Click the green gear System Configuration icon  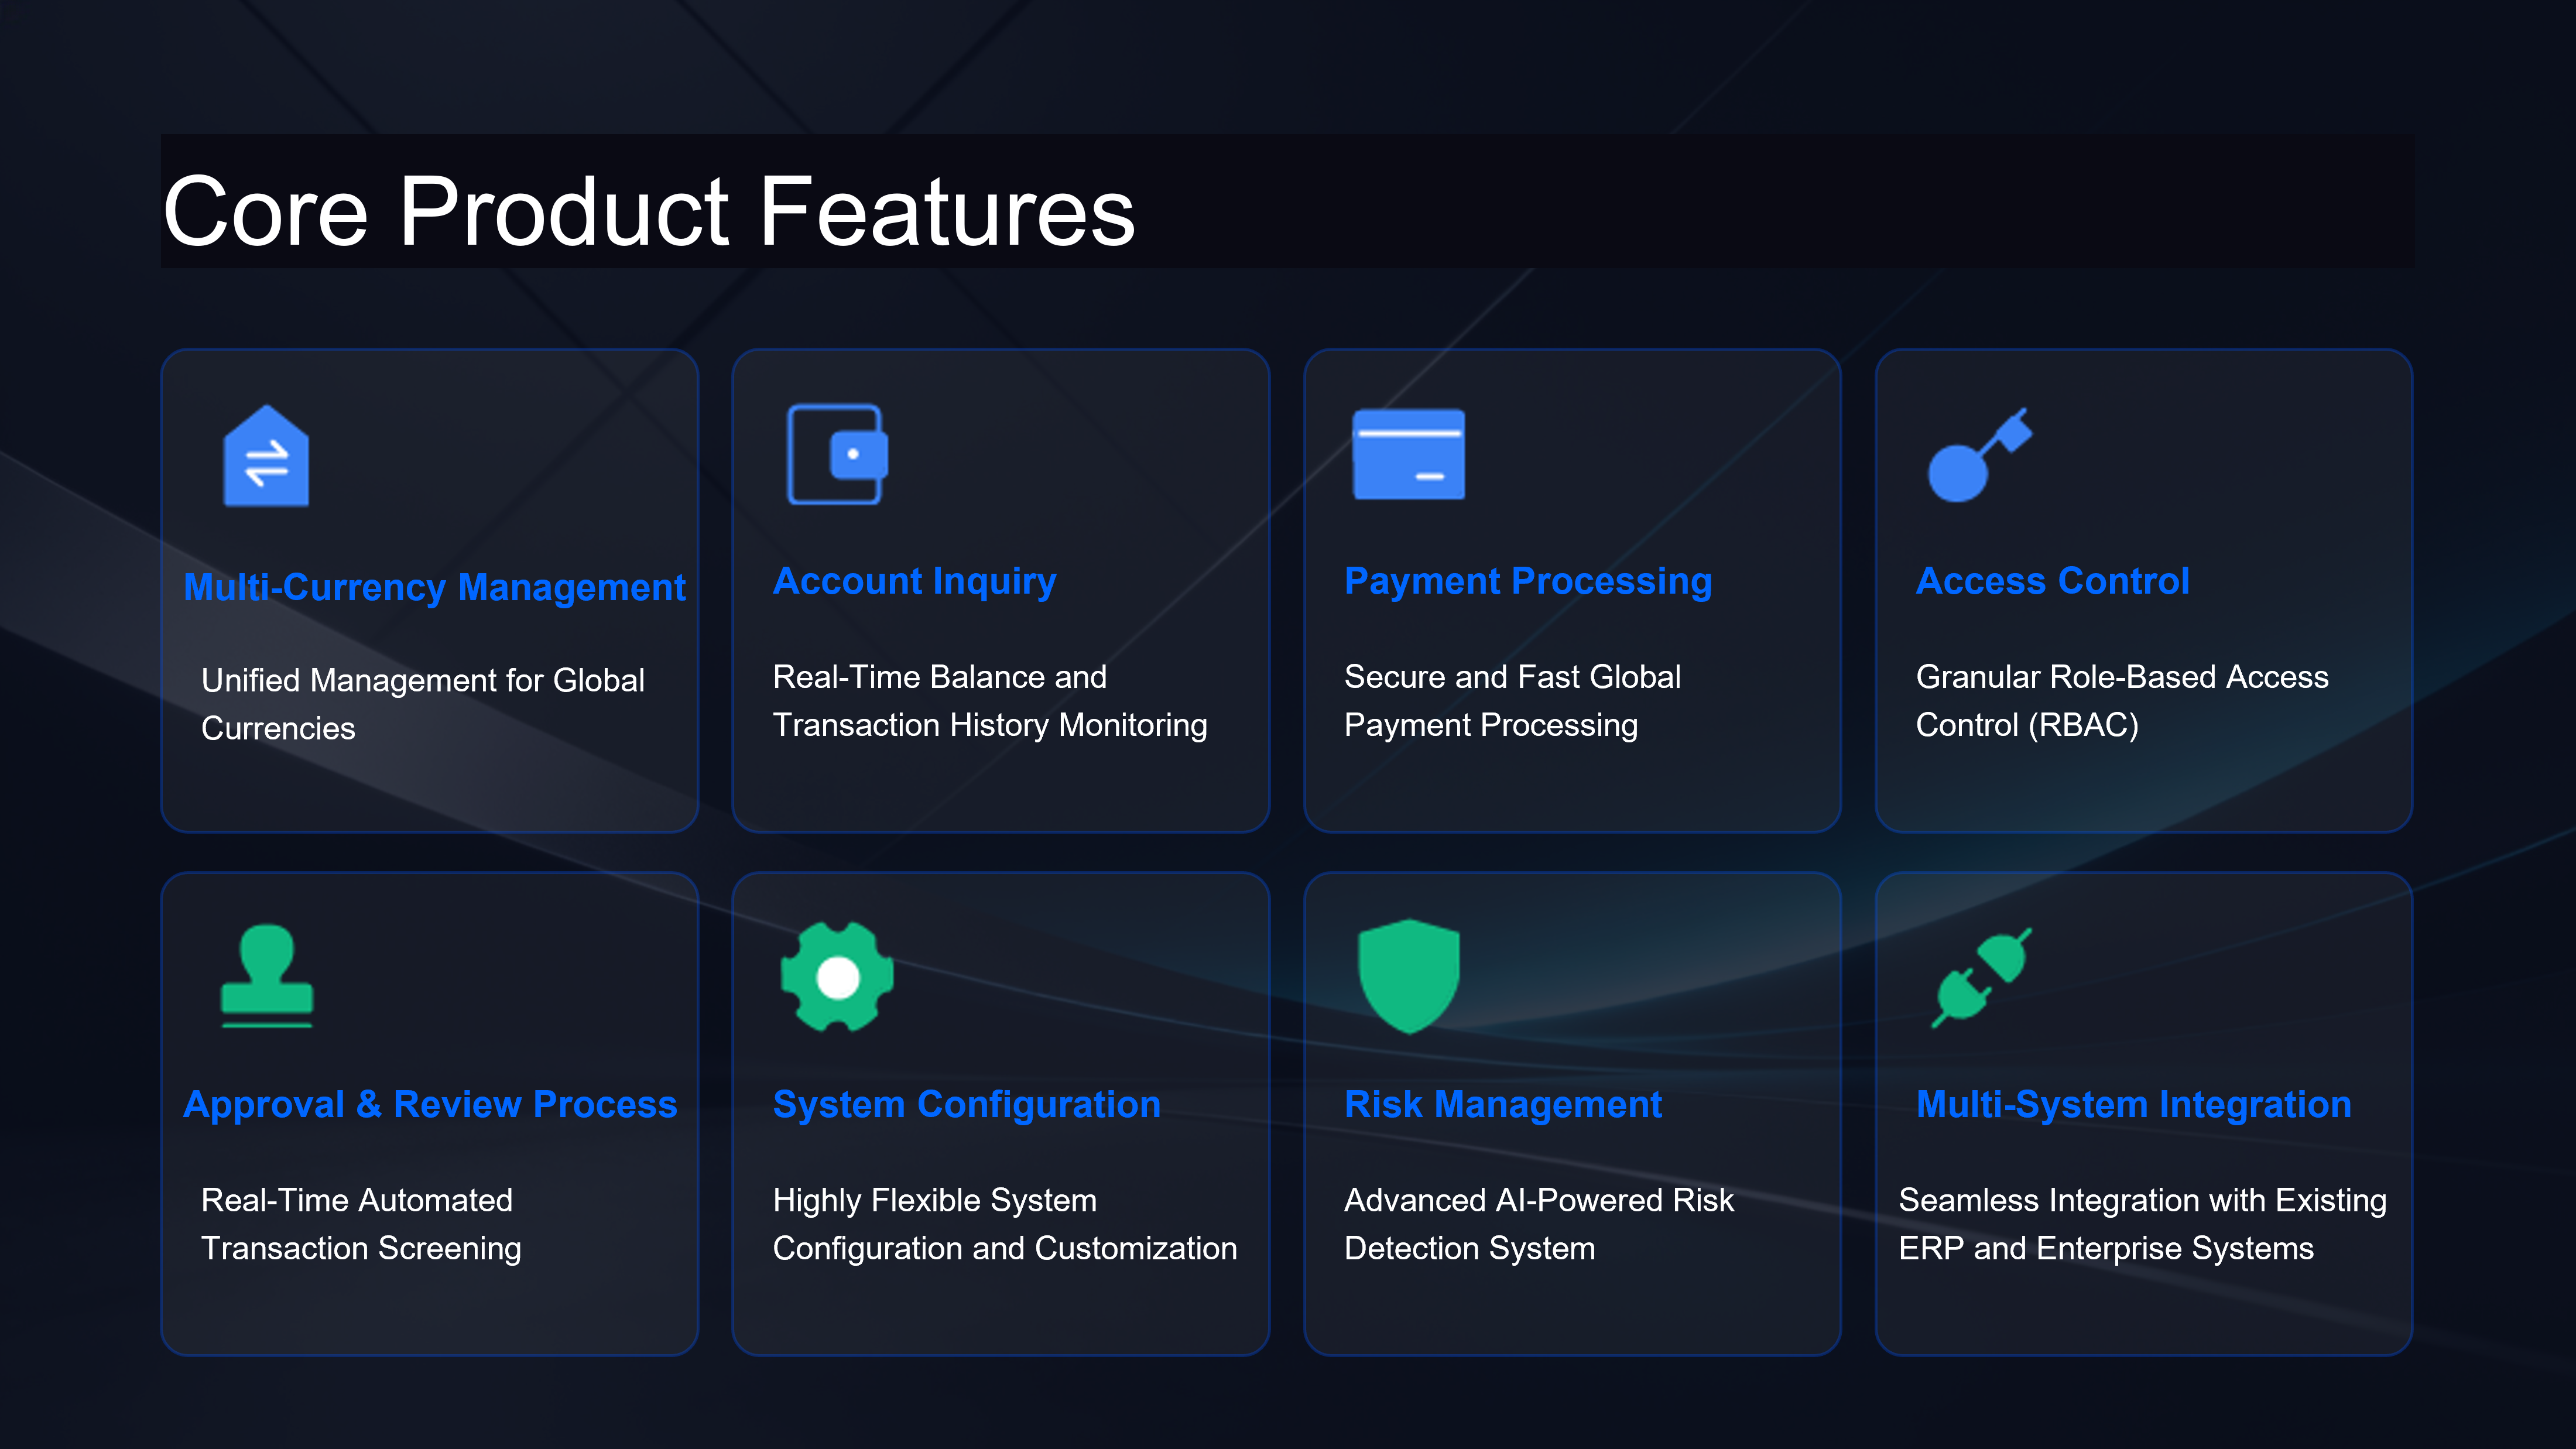pos(837,977)
